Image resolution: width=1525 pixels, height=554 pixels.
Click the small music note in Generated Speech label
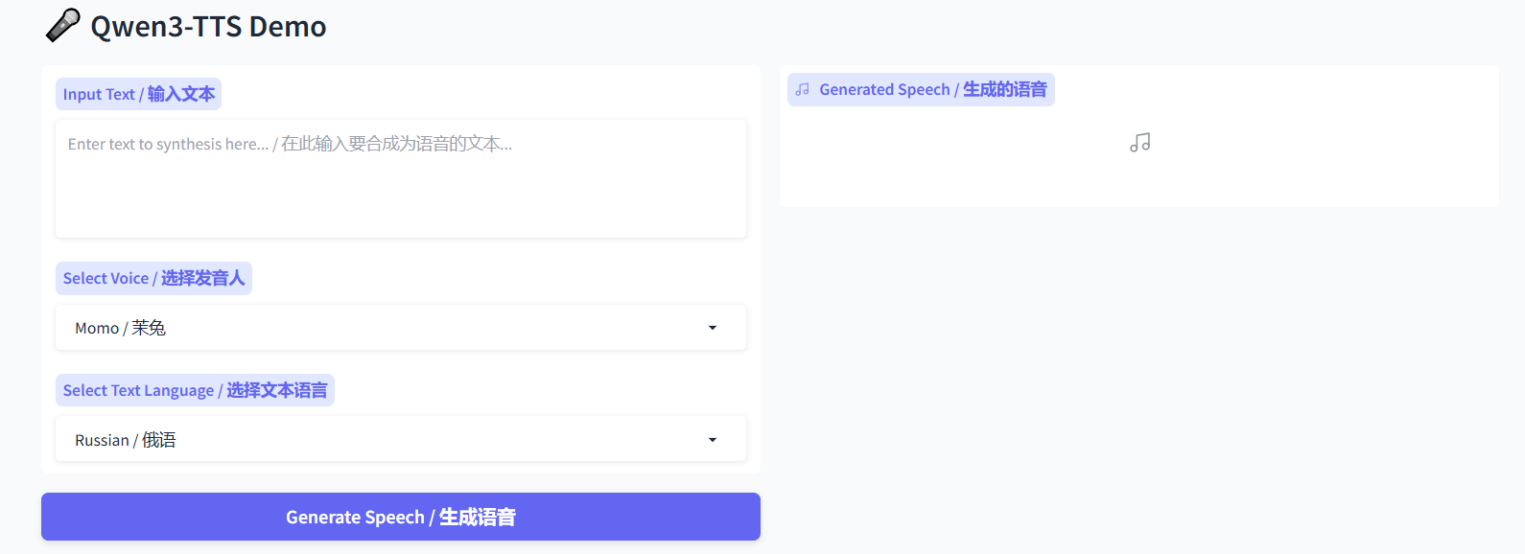pyautogui.click(x=802, y=90)
